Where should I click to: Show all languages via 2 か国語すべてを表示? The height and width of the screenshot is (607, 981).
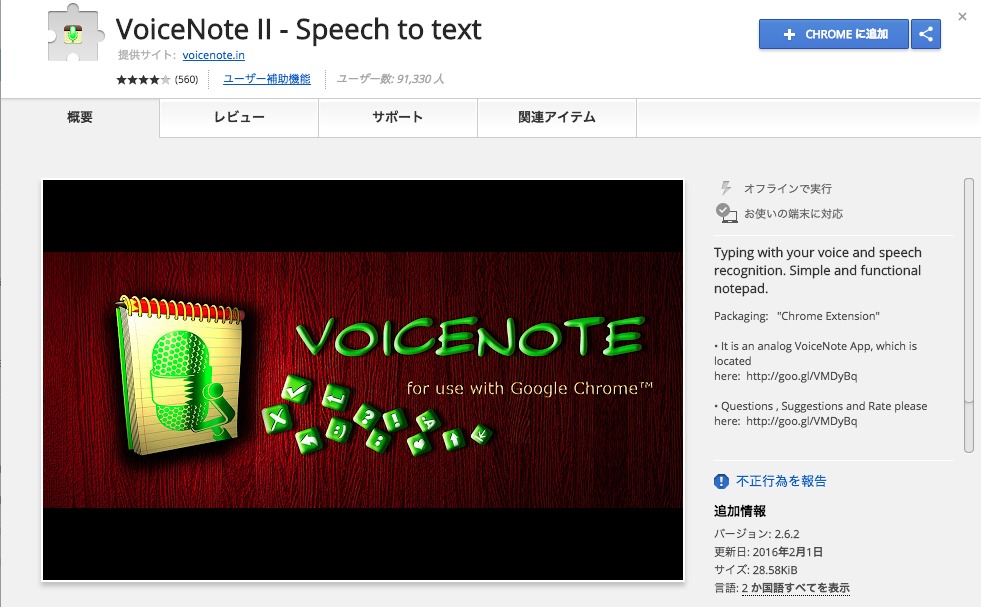(x=796, y=588)
